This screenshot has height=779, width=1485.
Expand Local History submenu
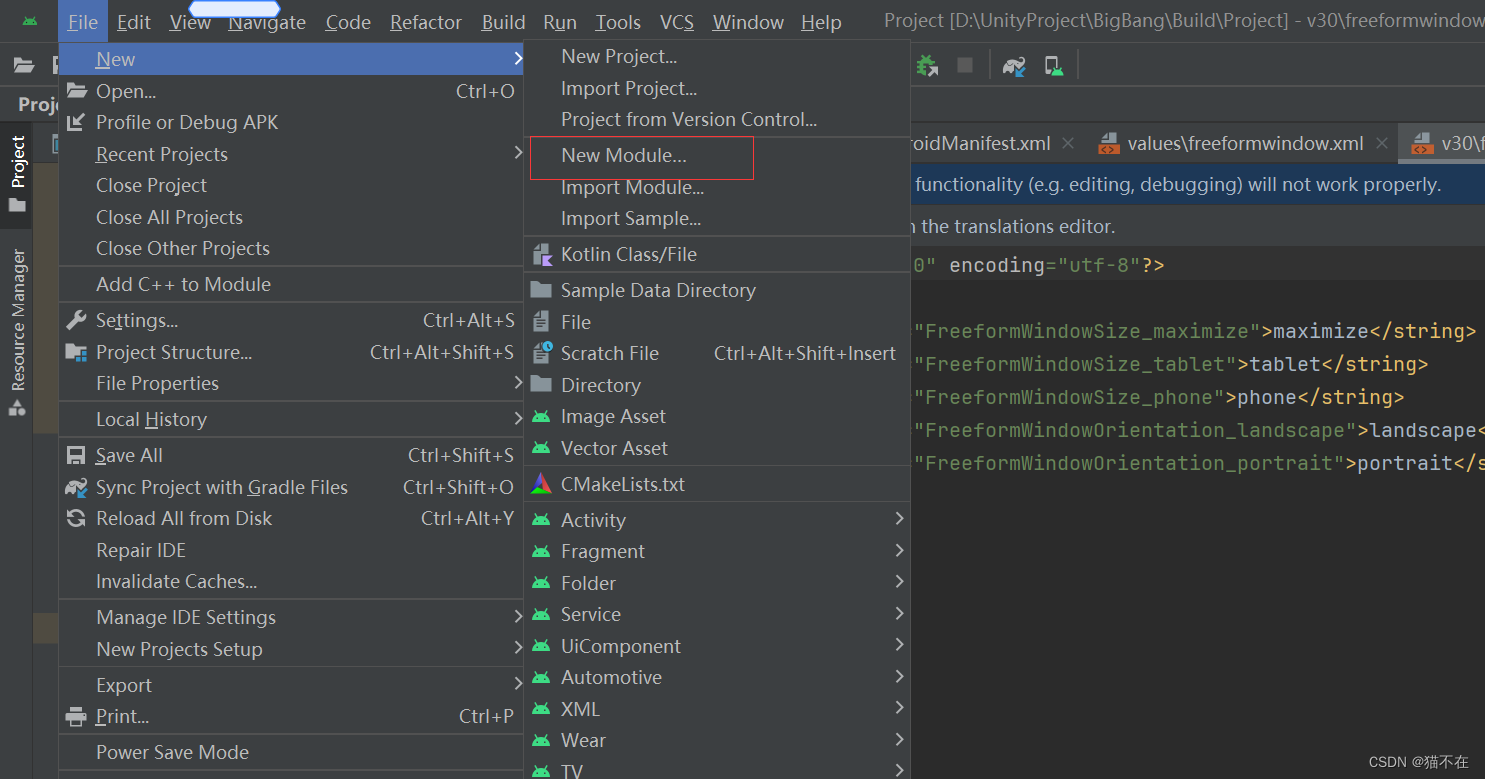(x=292, y=419)
